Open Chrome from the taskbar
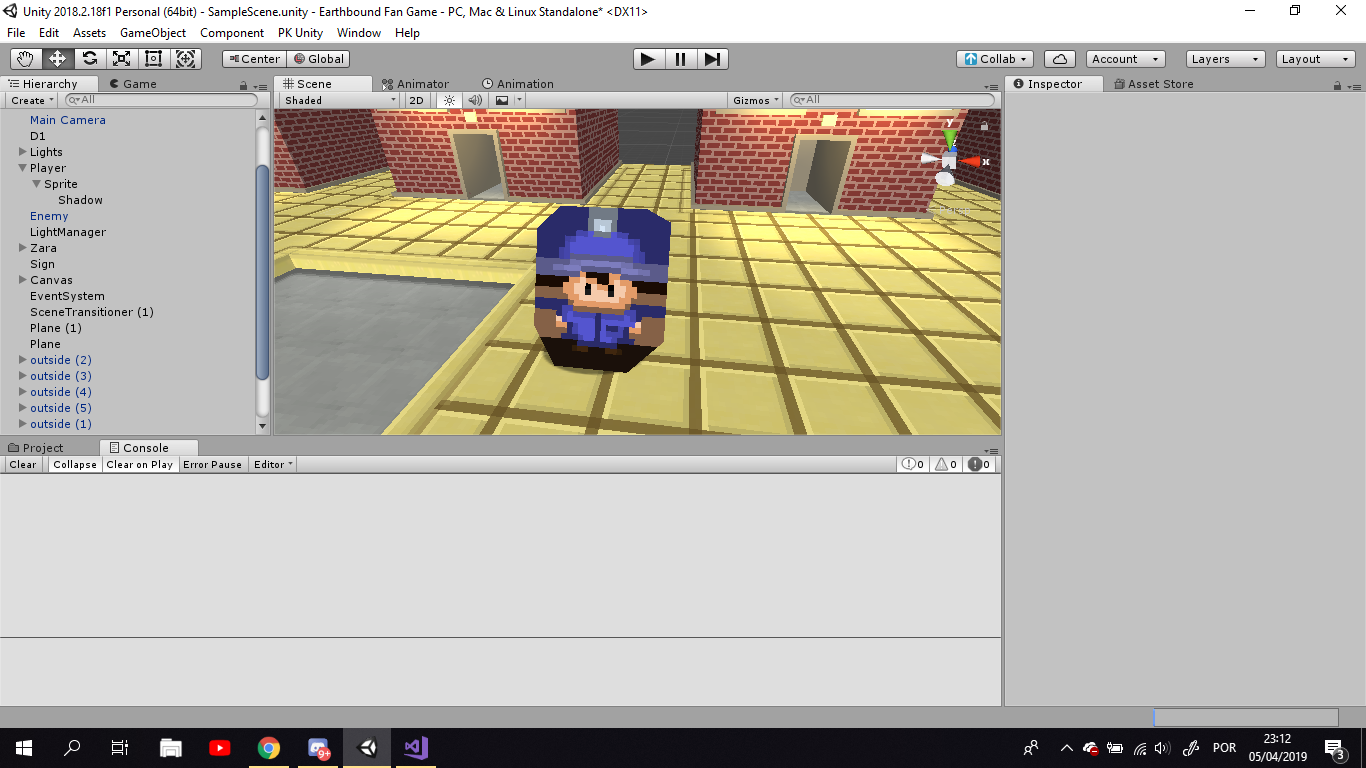This screenshot has width=1366, height=768. 268,748
